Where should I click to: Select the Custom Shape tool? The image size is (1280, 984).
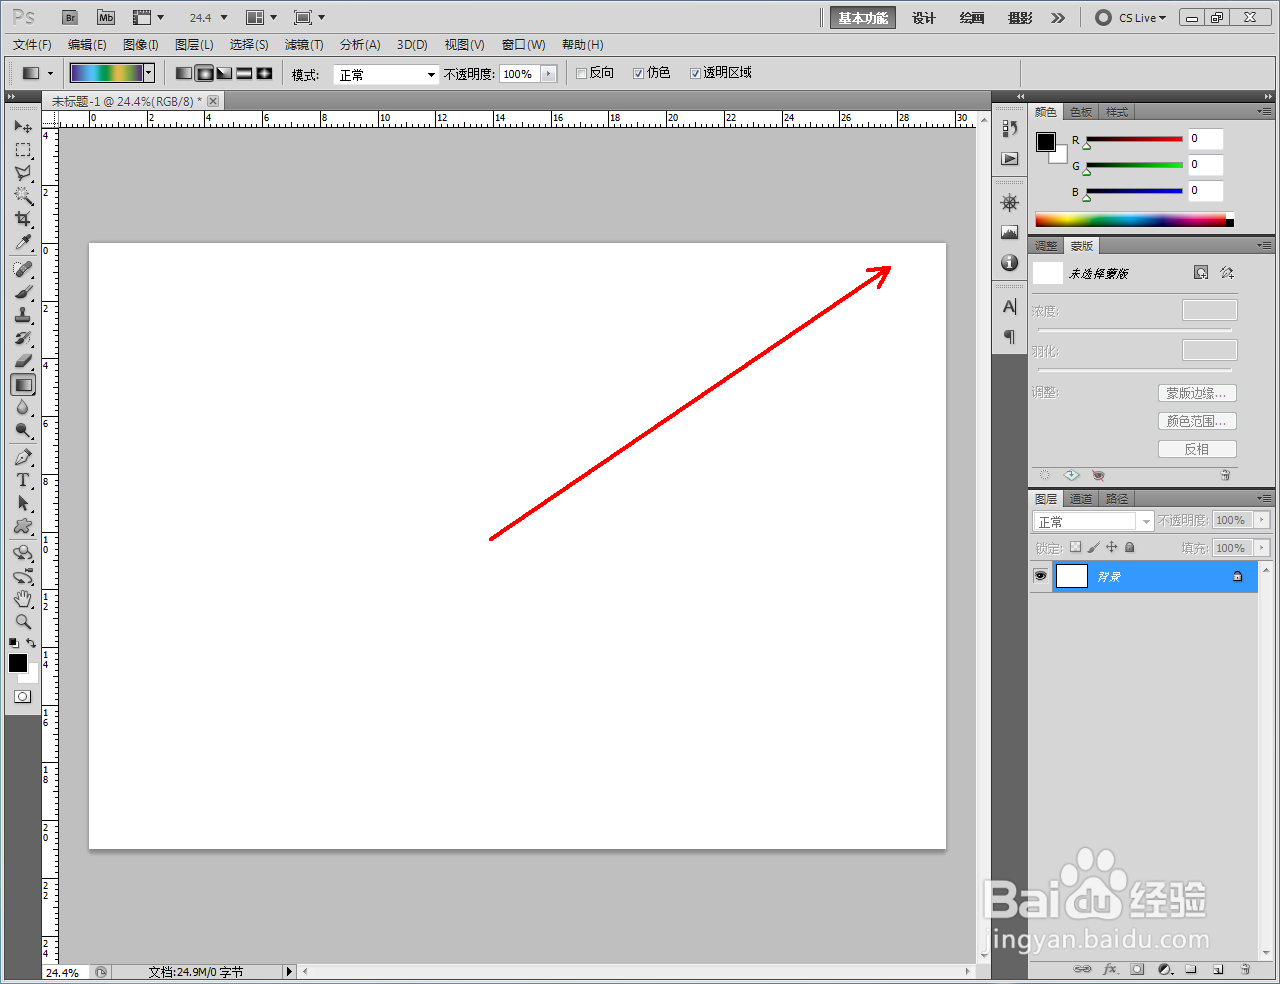[x=23, y=526]
